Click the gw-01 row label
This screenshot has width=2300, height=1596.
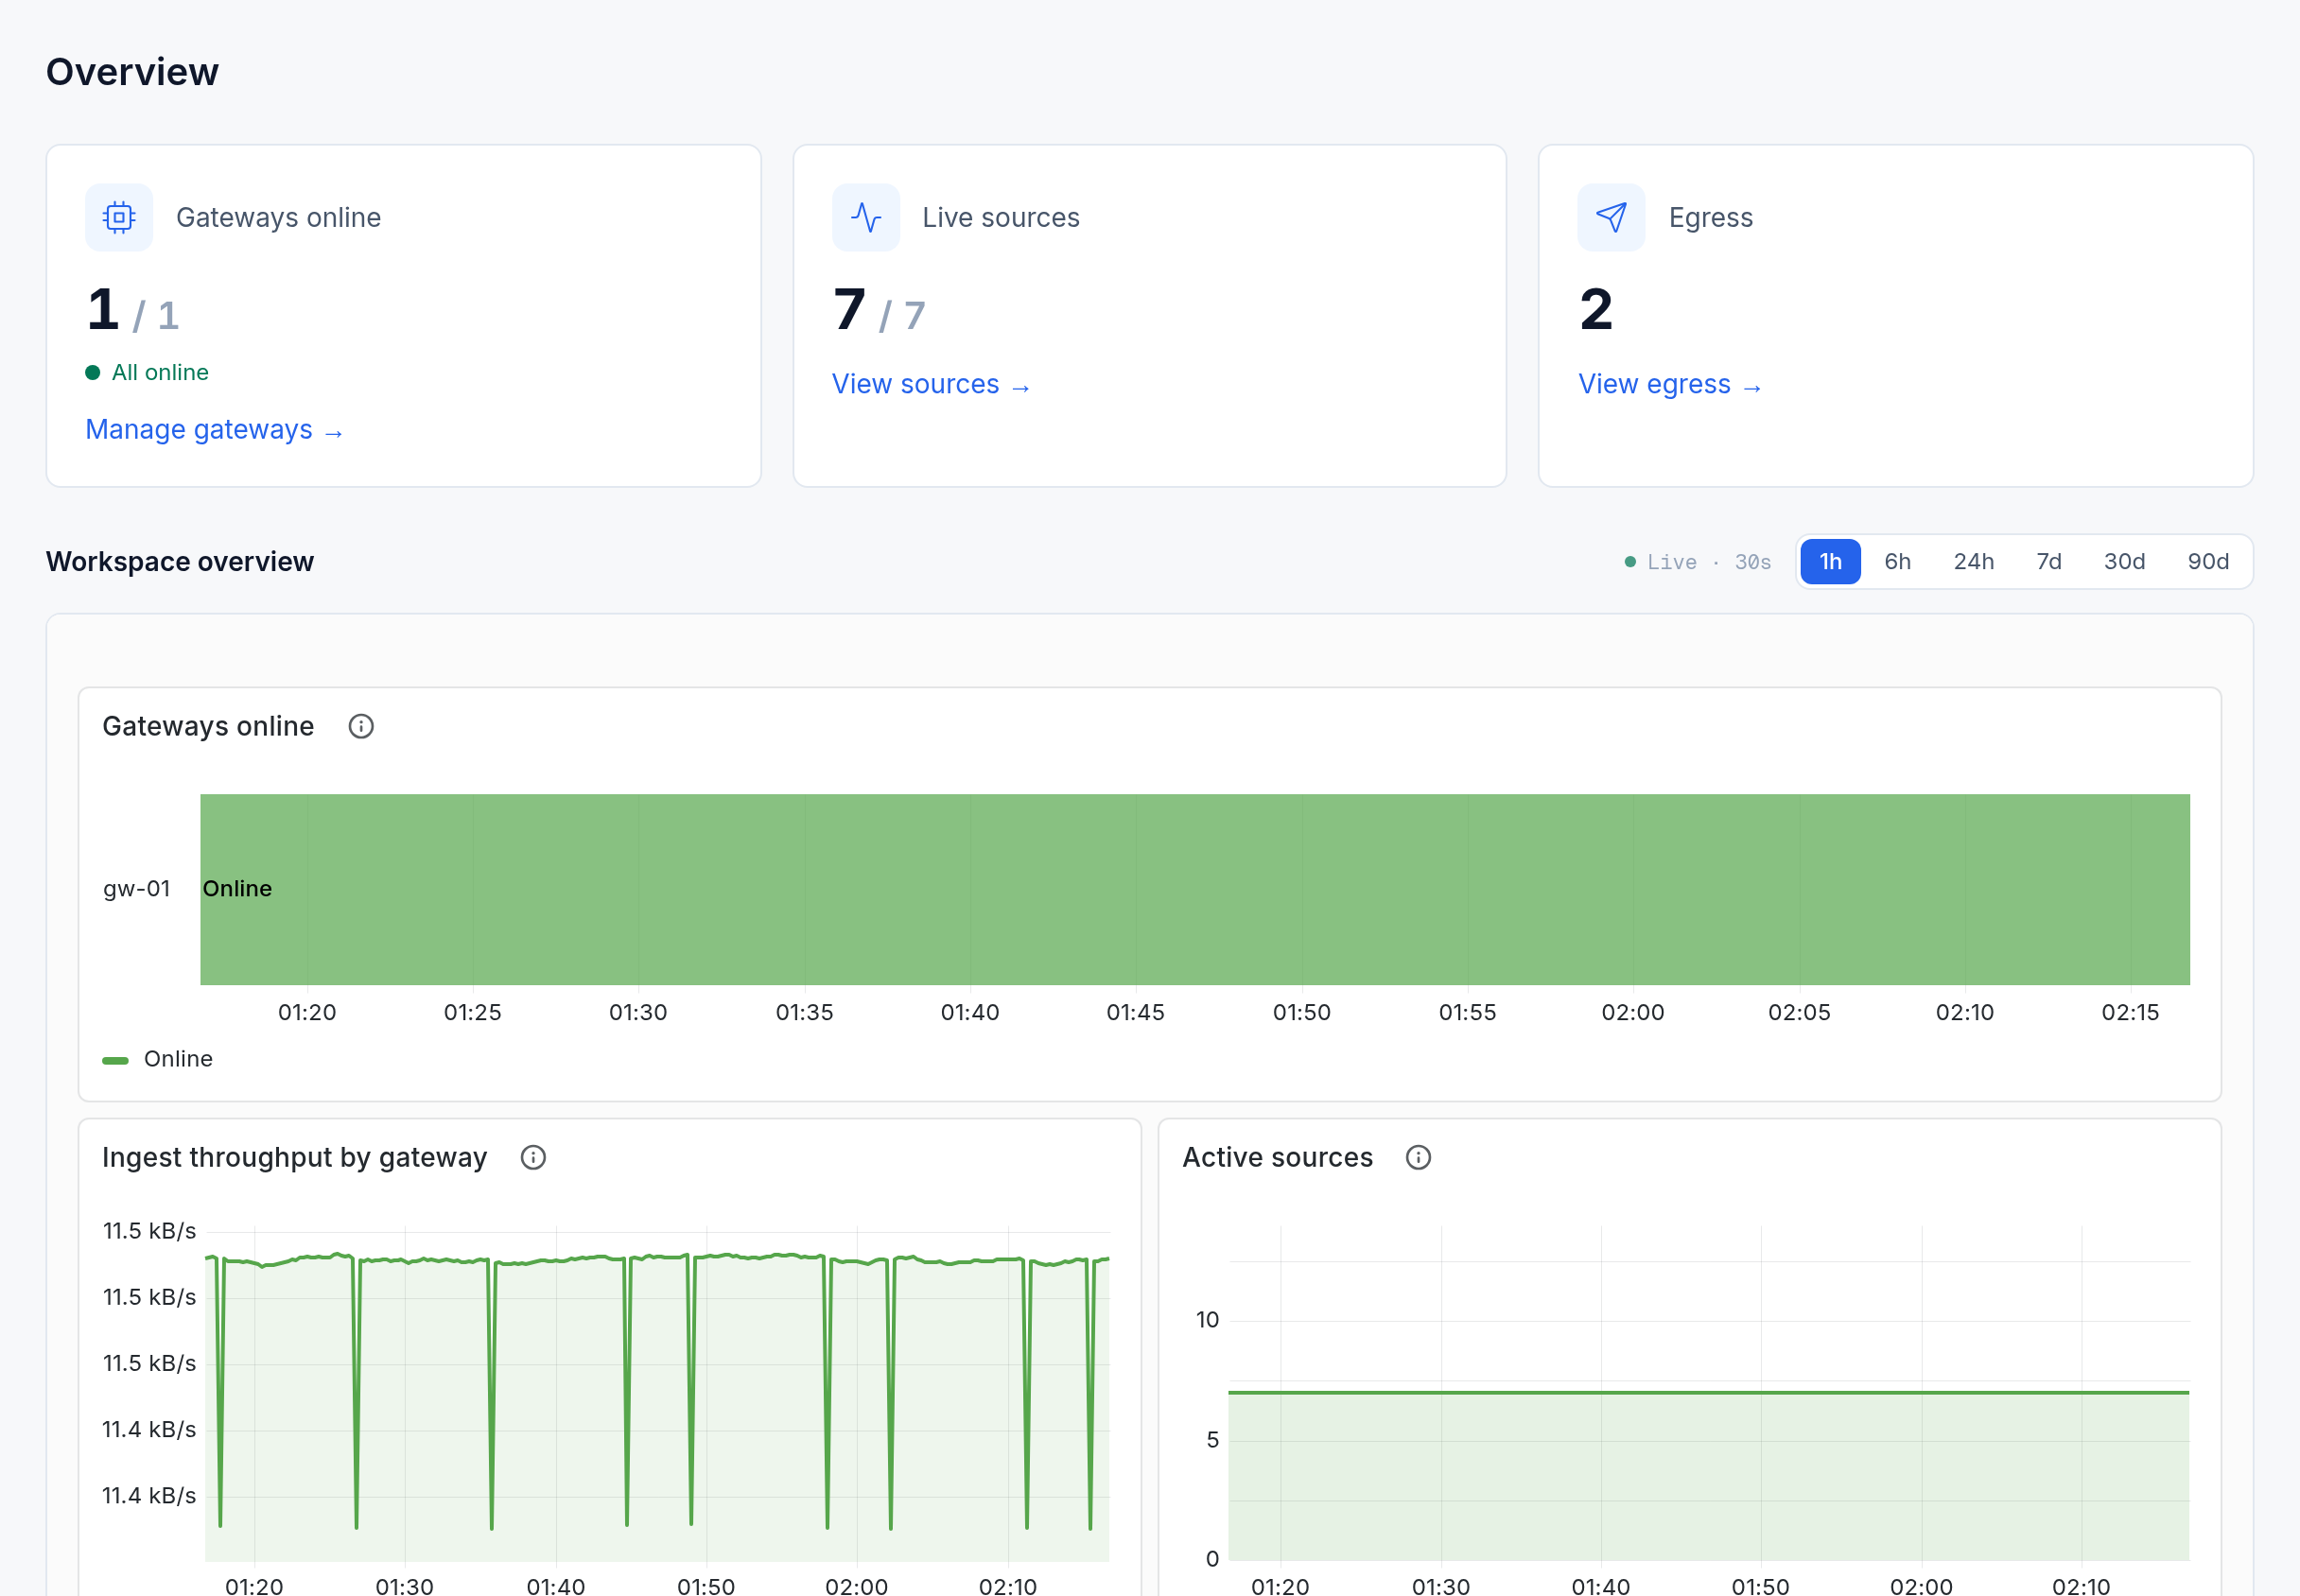point(137,889)
